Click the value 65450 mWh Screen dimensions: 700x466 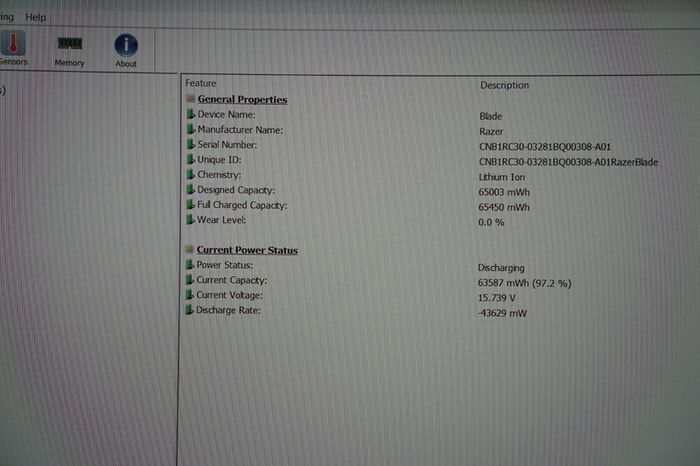(504, 208)
